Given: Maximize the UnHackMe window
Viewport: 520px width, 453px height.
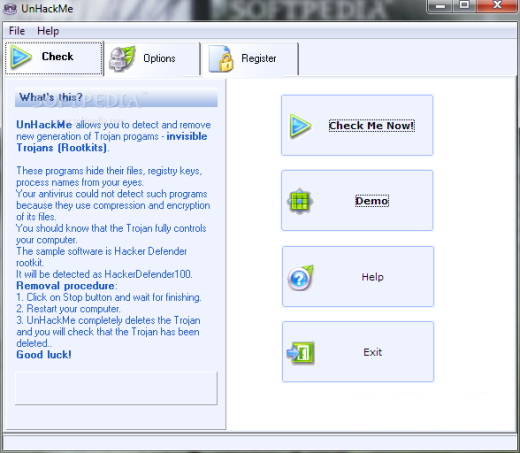Looking at the screenshot, I should click(x=464, y=6).
